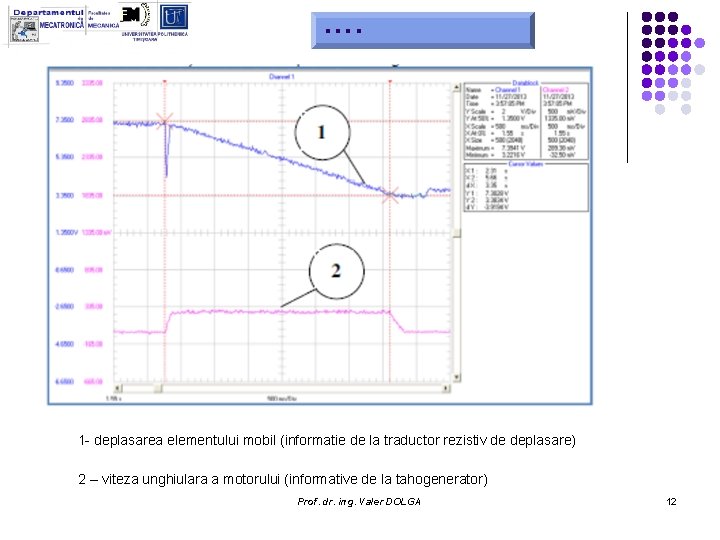Click the second vertical cursor's top marker
Viewport: 720px width, 540px height.
pyautogui.click(x=390, y=82)
